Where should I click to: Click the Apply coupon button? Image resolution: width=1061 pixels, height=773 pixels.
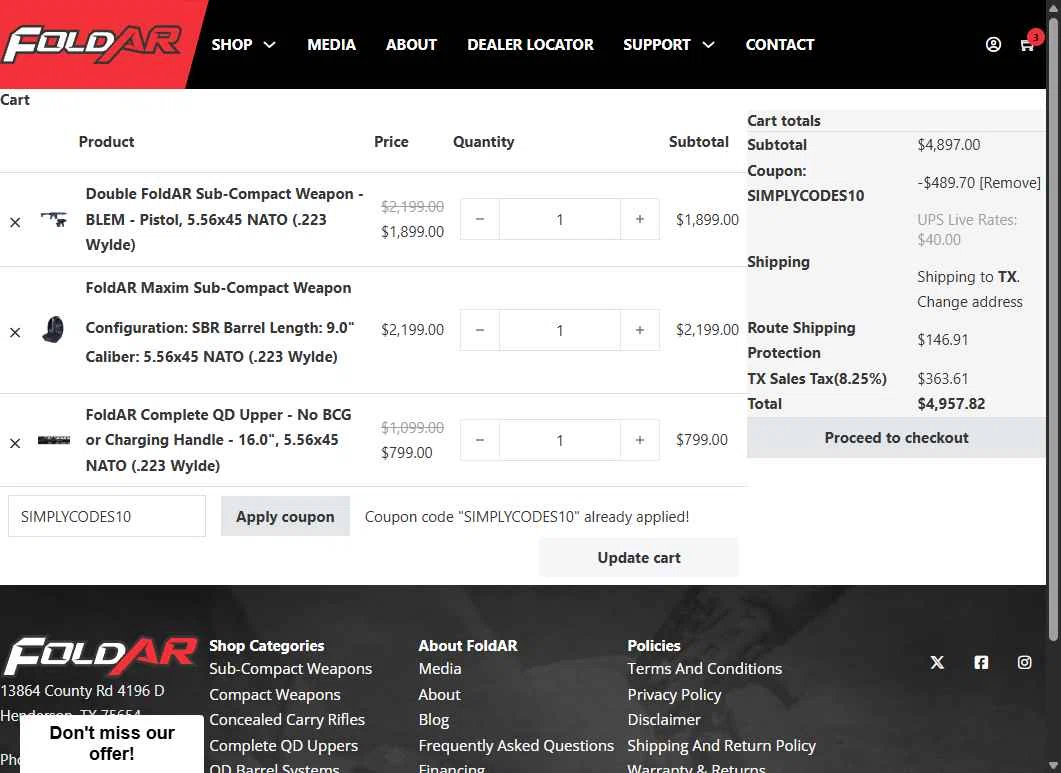(x=285, y=516)
